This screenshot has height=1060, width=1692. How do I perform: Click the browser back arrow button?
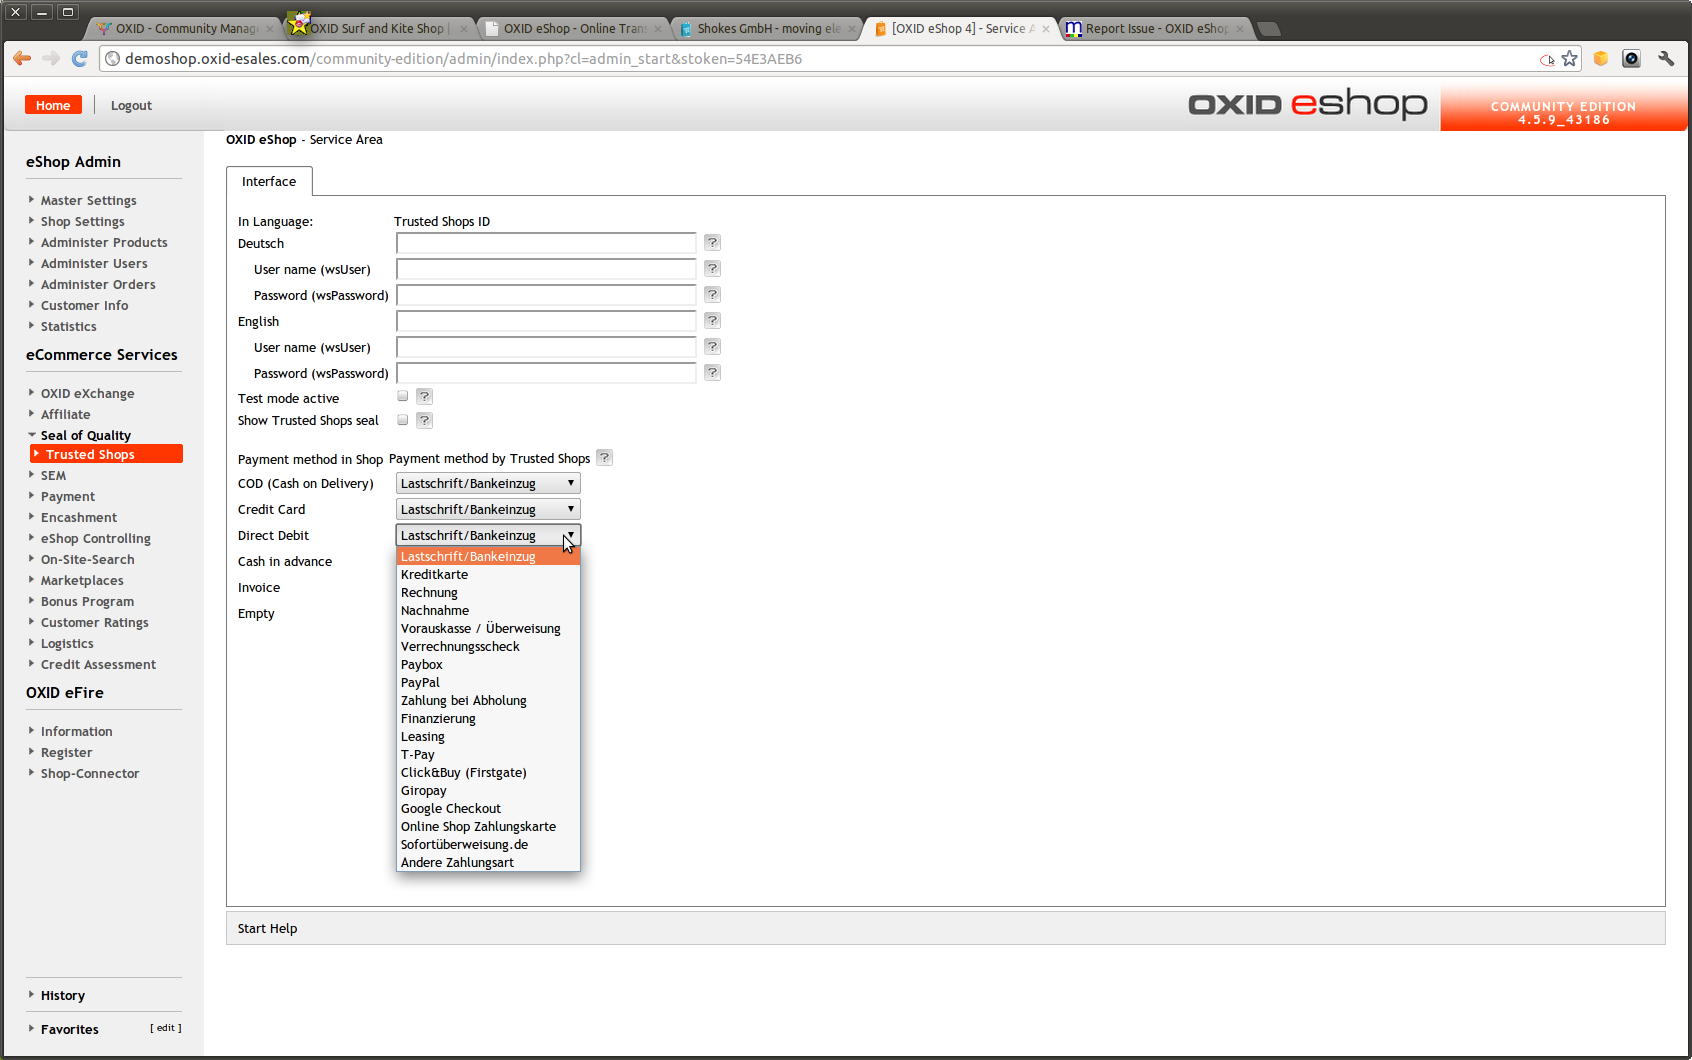22,59
